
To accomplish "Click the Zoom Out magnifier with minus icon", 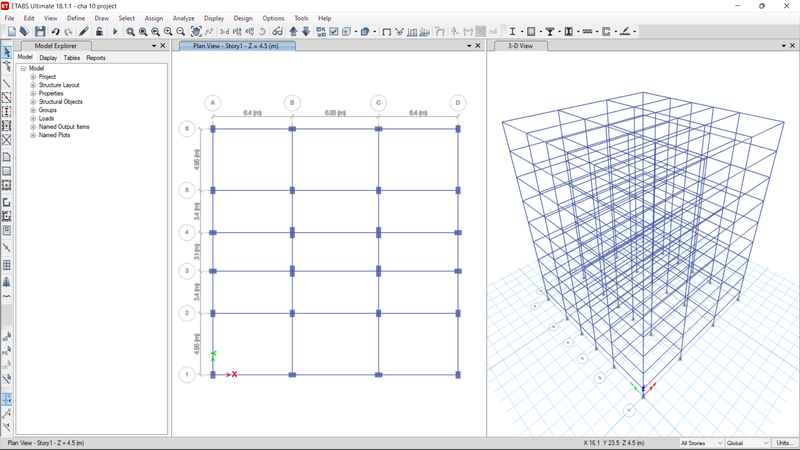I will pyautogui.click(x=181, y=32).
